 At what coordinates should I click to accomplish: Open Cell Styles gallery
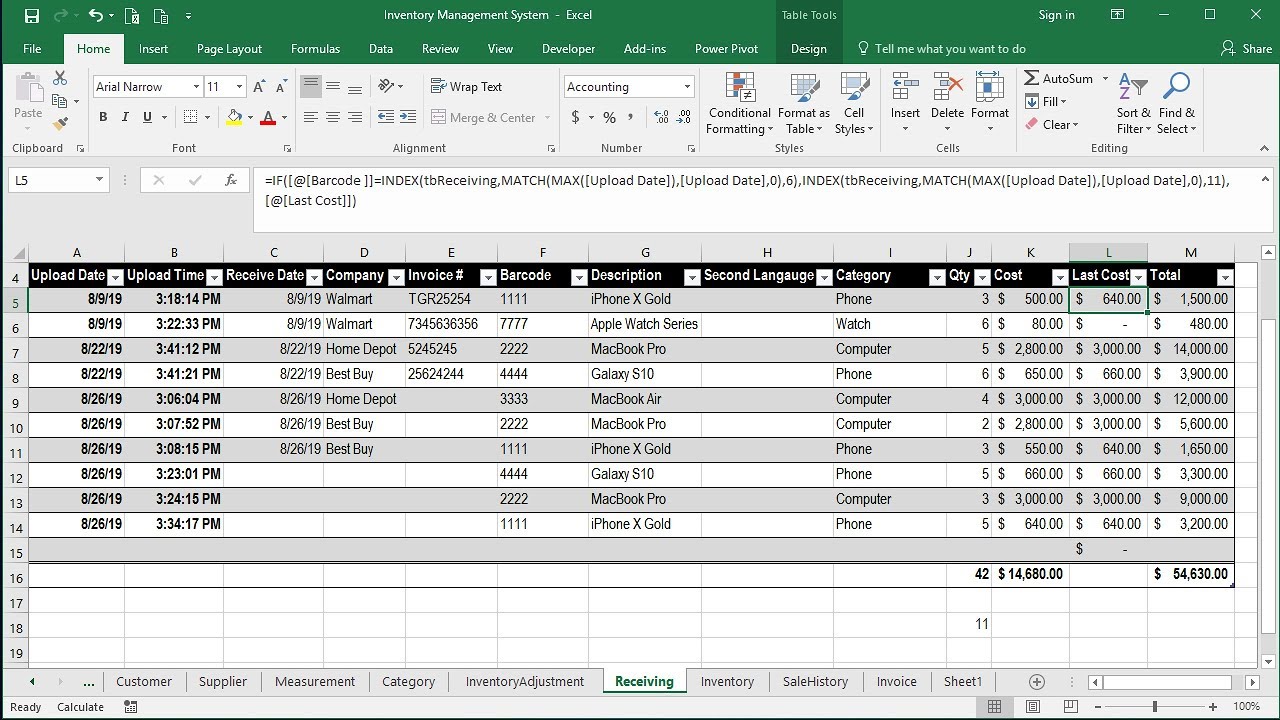click(854, 103)
